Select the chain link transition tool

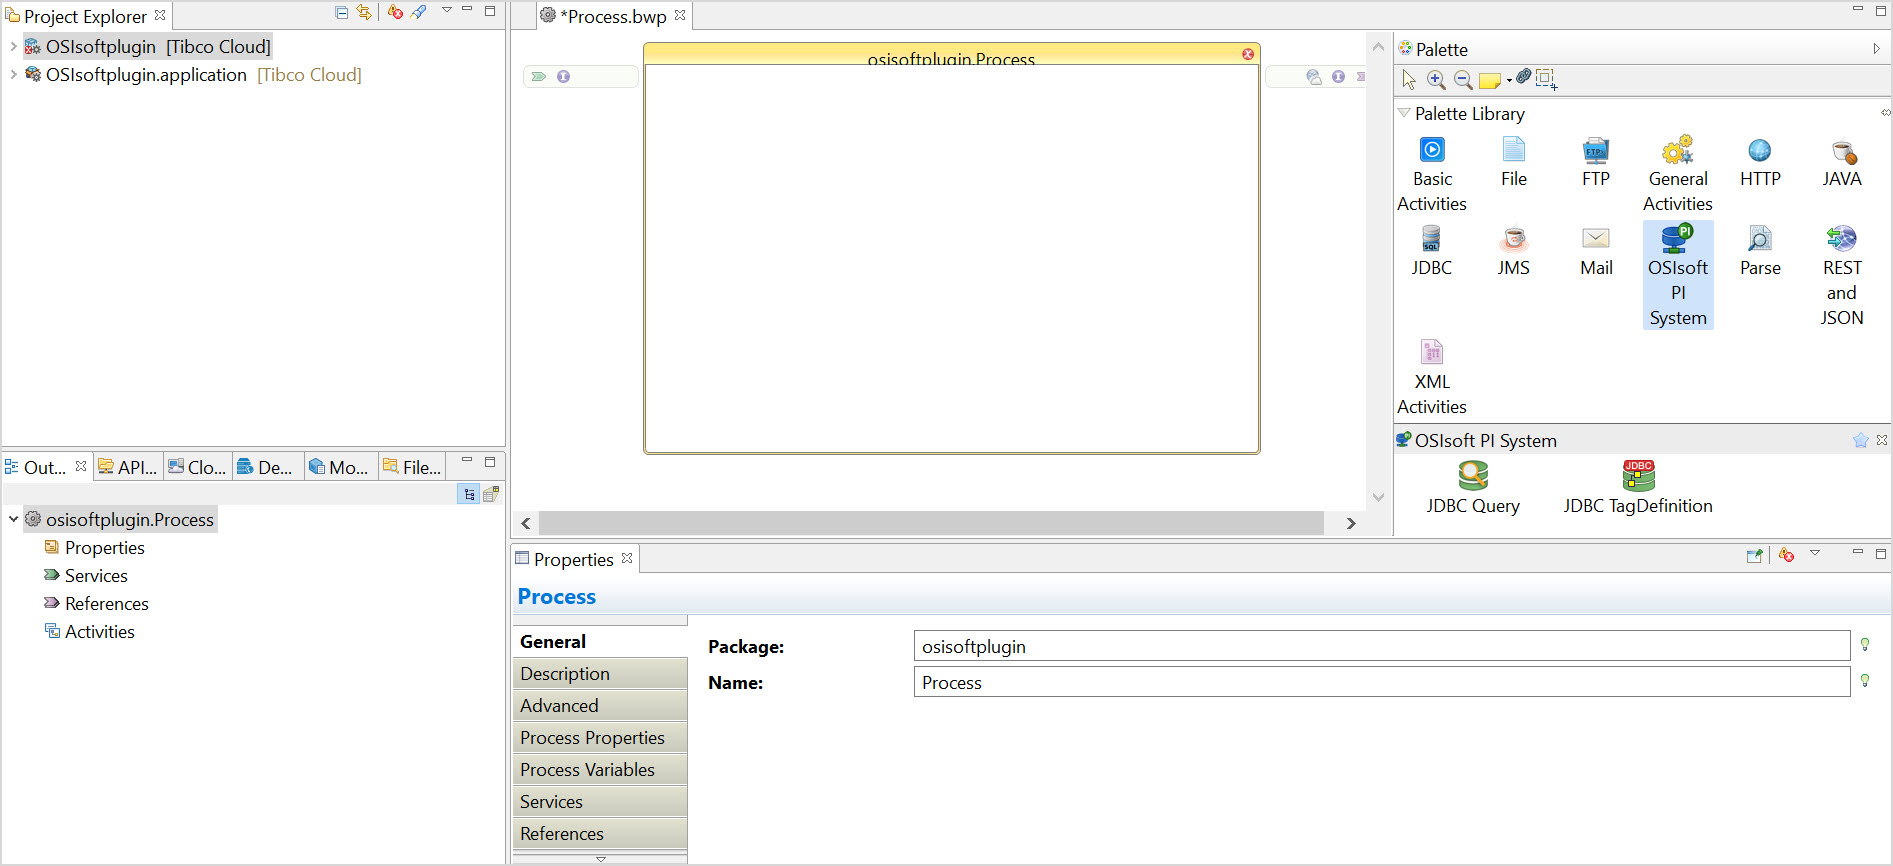coord(1523,77)
